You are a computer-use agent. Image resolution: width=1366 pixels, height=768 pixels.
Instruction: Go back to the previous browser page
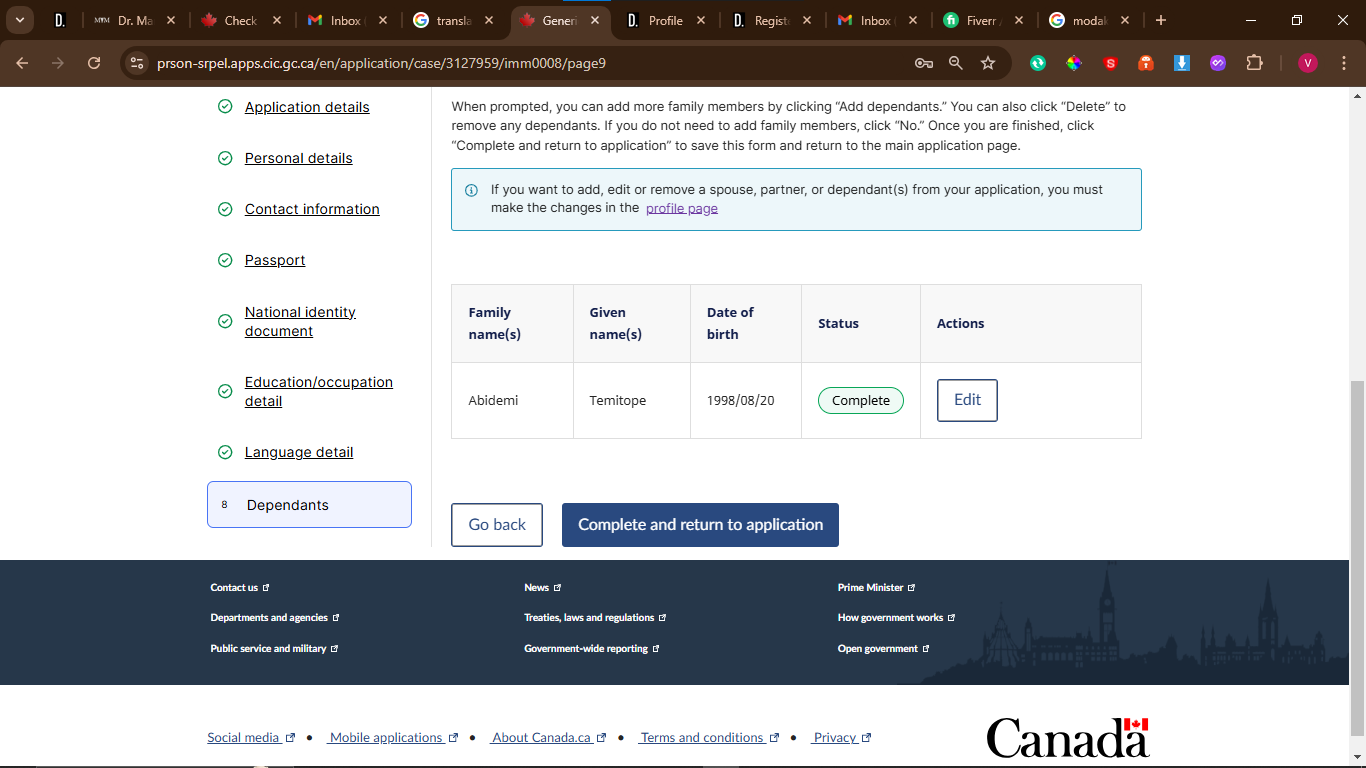pyautogui.click(x=22, y=63)
